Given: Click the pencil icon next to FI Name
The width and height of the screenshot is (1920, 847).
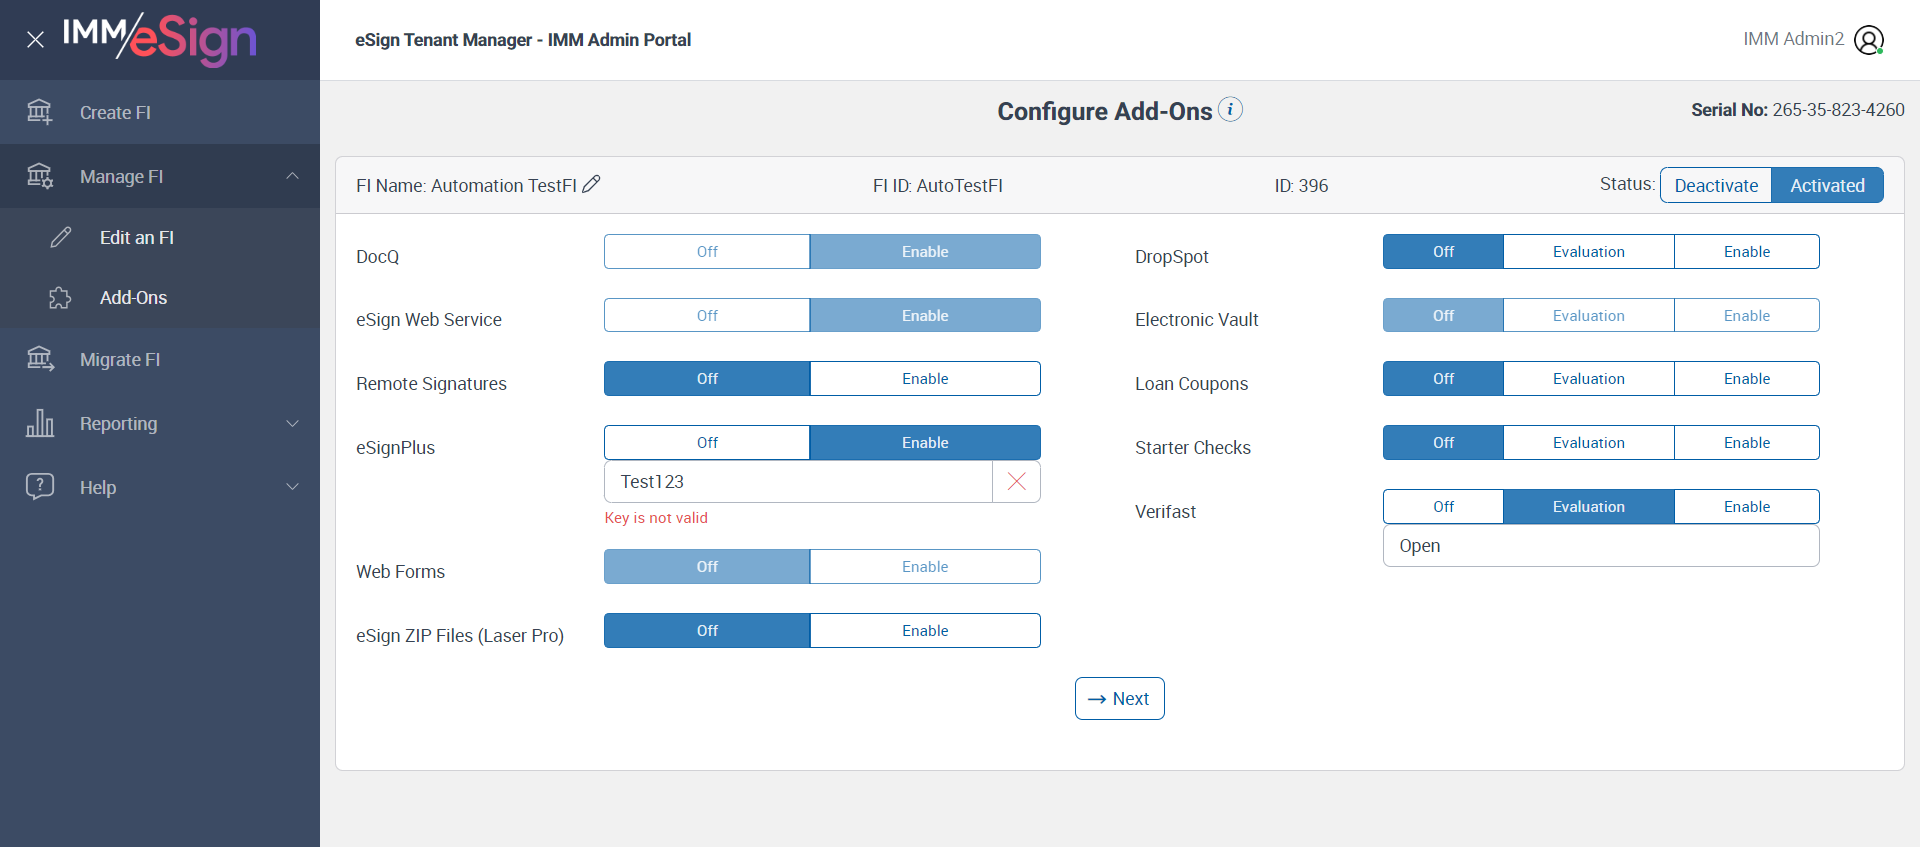Looking at the screenshot, I should coord(591,184).
